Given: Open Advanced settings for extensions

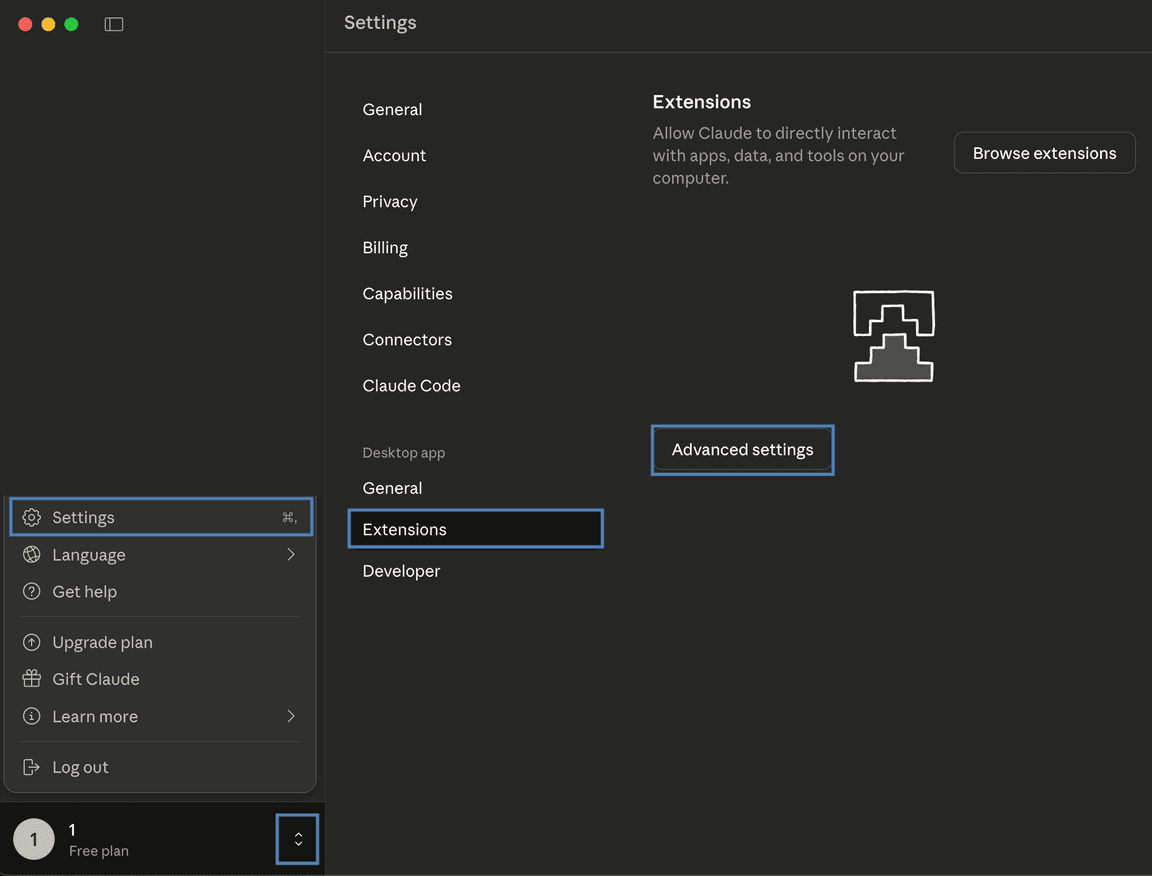Looking at the screenshot, I should [742, 450].
